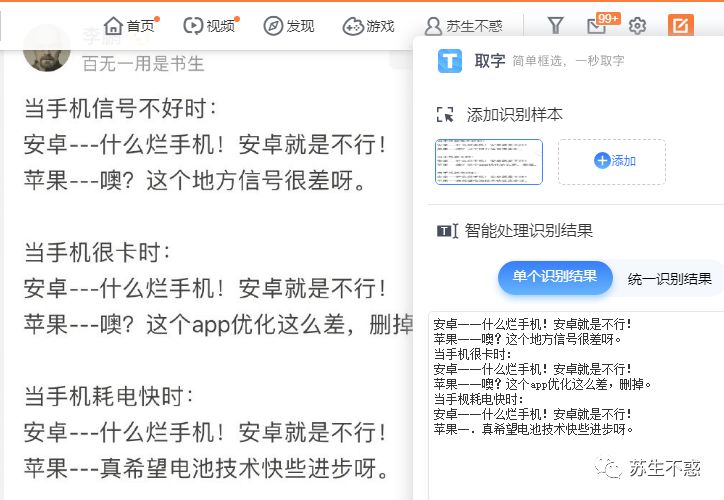Screen dimensions: 724x500
Task: Click the 添加识别样本 heading text
Action: (514, 114)
